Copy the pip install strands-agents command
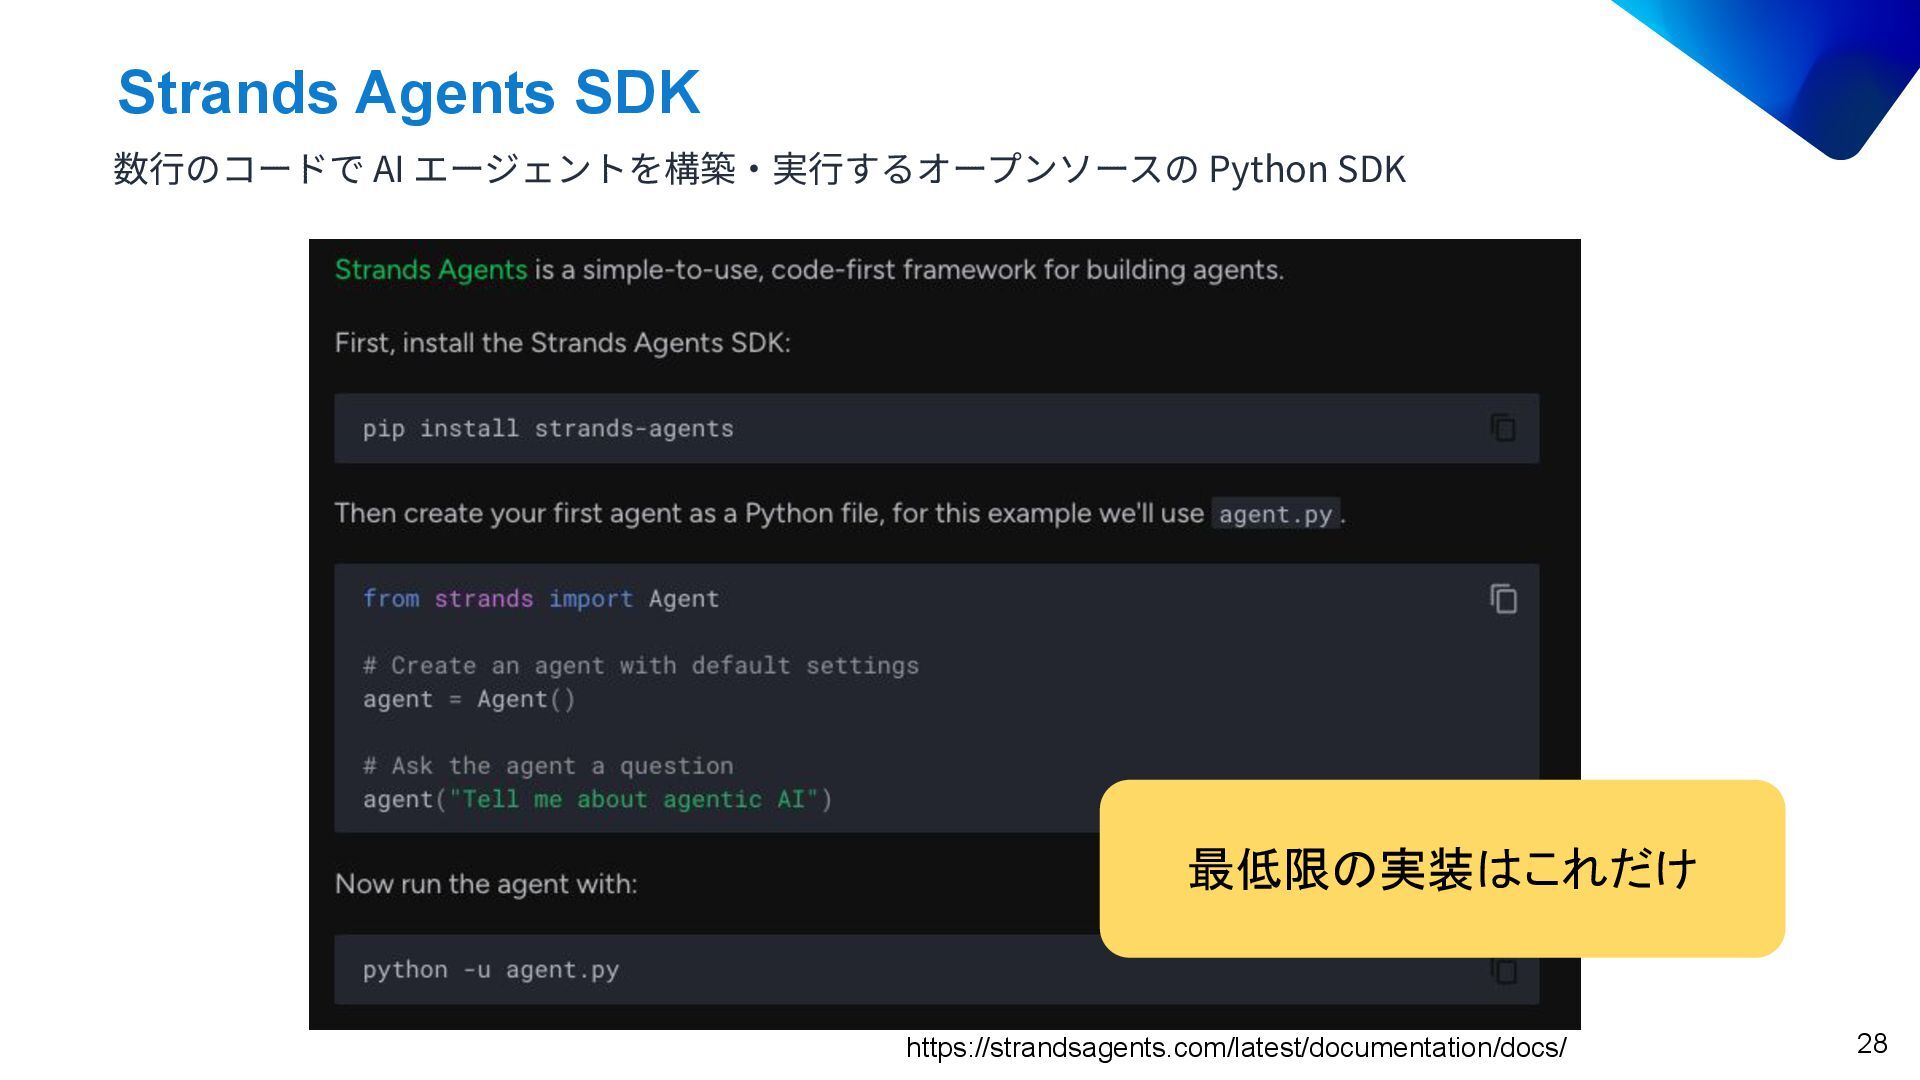 click(x=1503, y=428)
